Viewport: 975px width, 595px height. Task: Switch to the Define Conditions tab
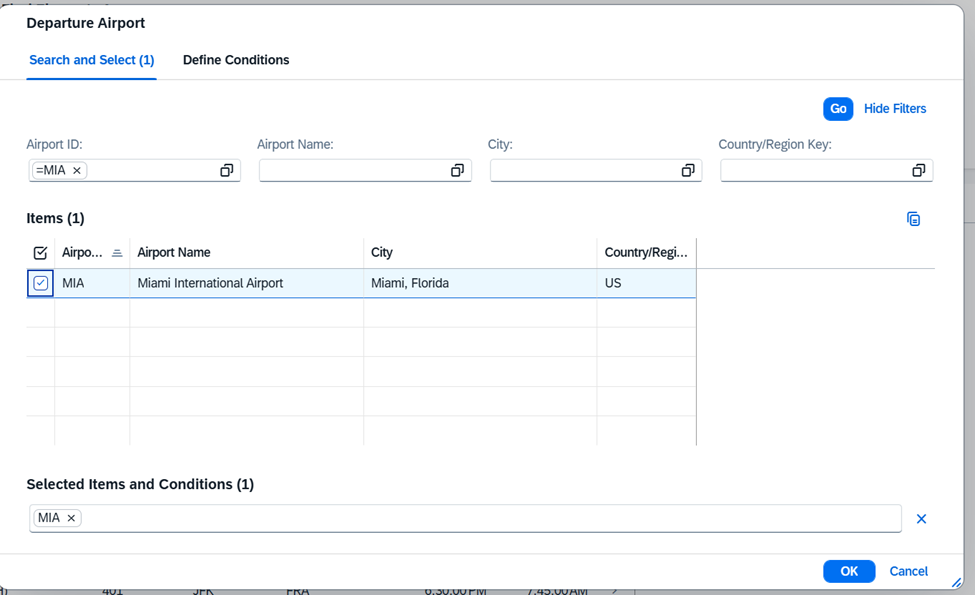pos(236,60)
